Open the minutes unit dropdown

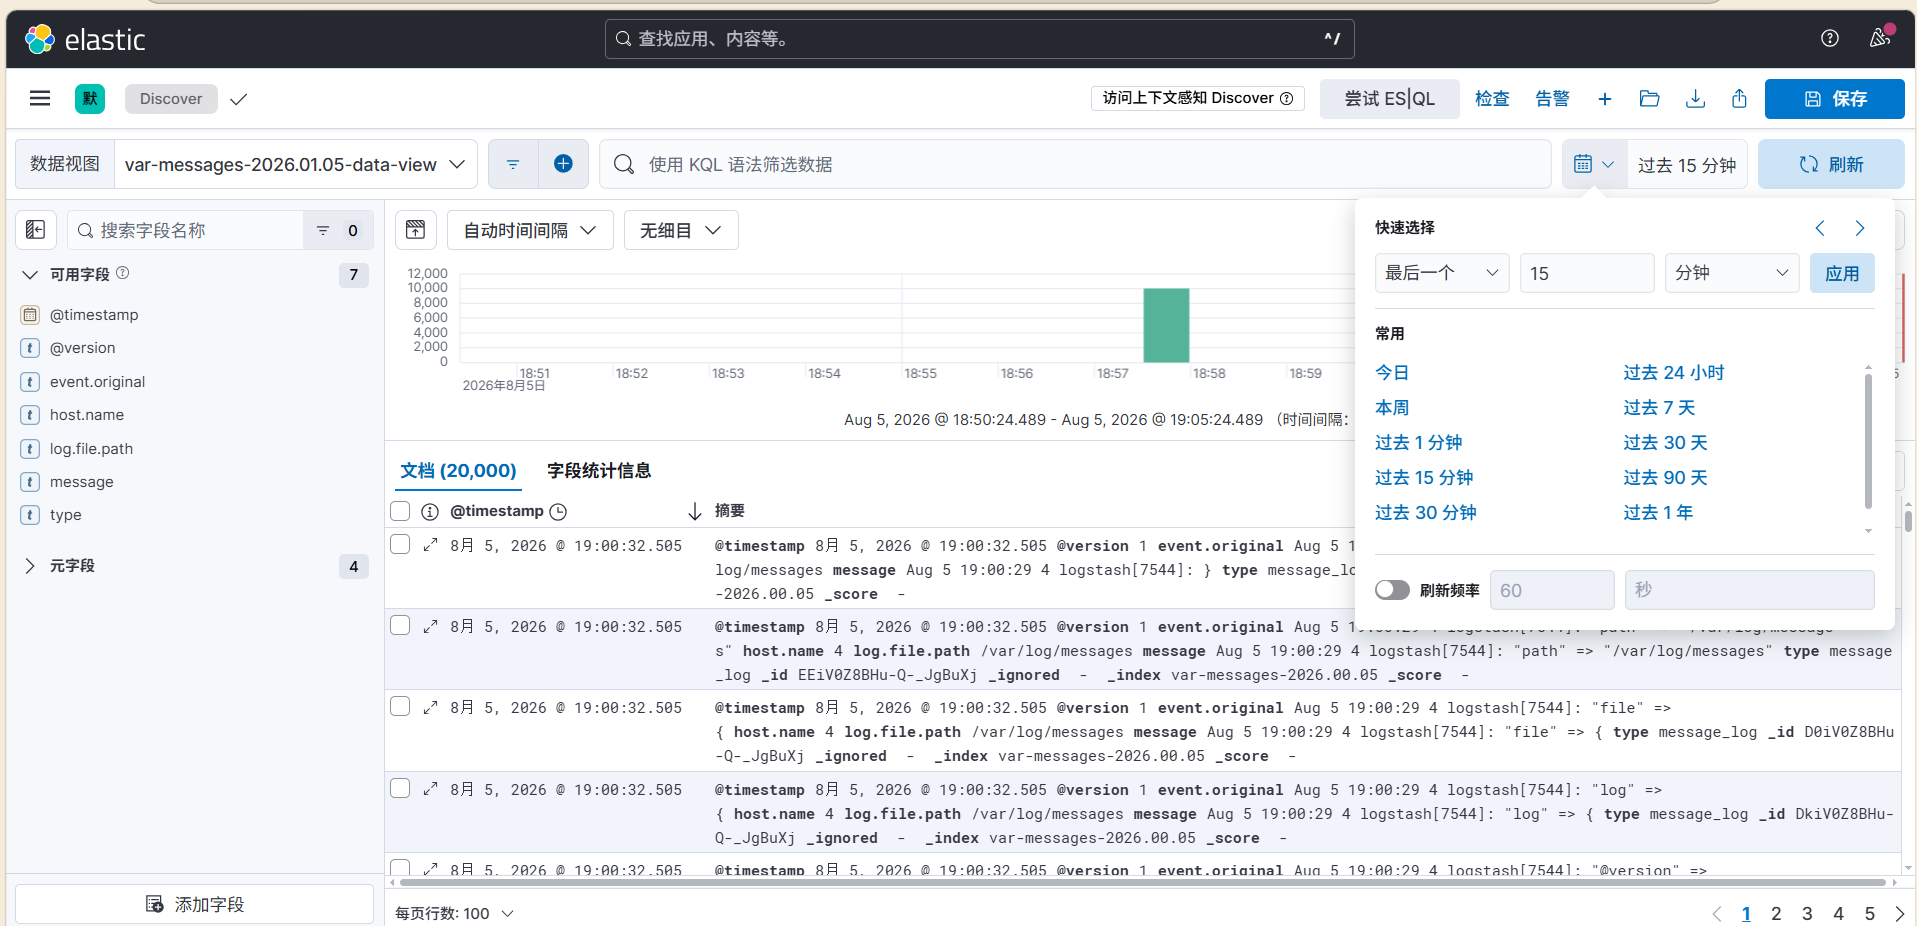click(1731, 273)
